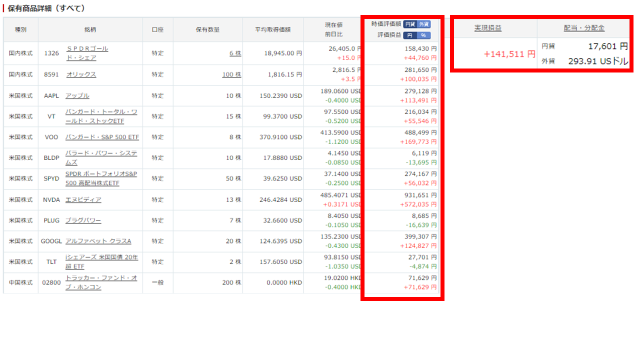The width and height of the screenshot is (640, 360).
Task: Click ticker code 02800
Action: click(x=51, y=282)
